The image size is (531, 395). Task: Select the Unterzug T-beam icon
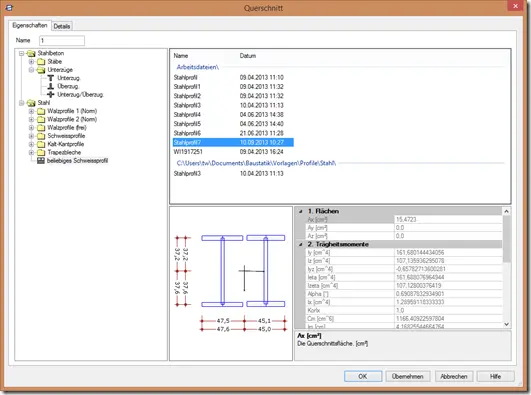pyautogui.click(x=51, y=78)
